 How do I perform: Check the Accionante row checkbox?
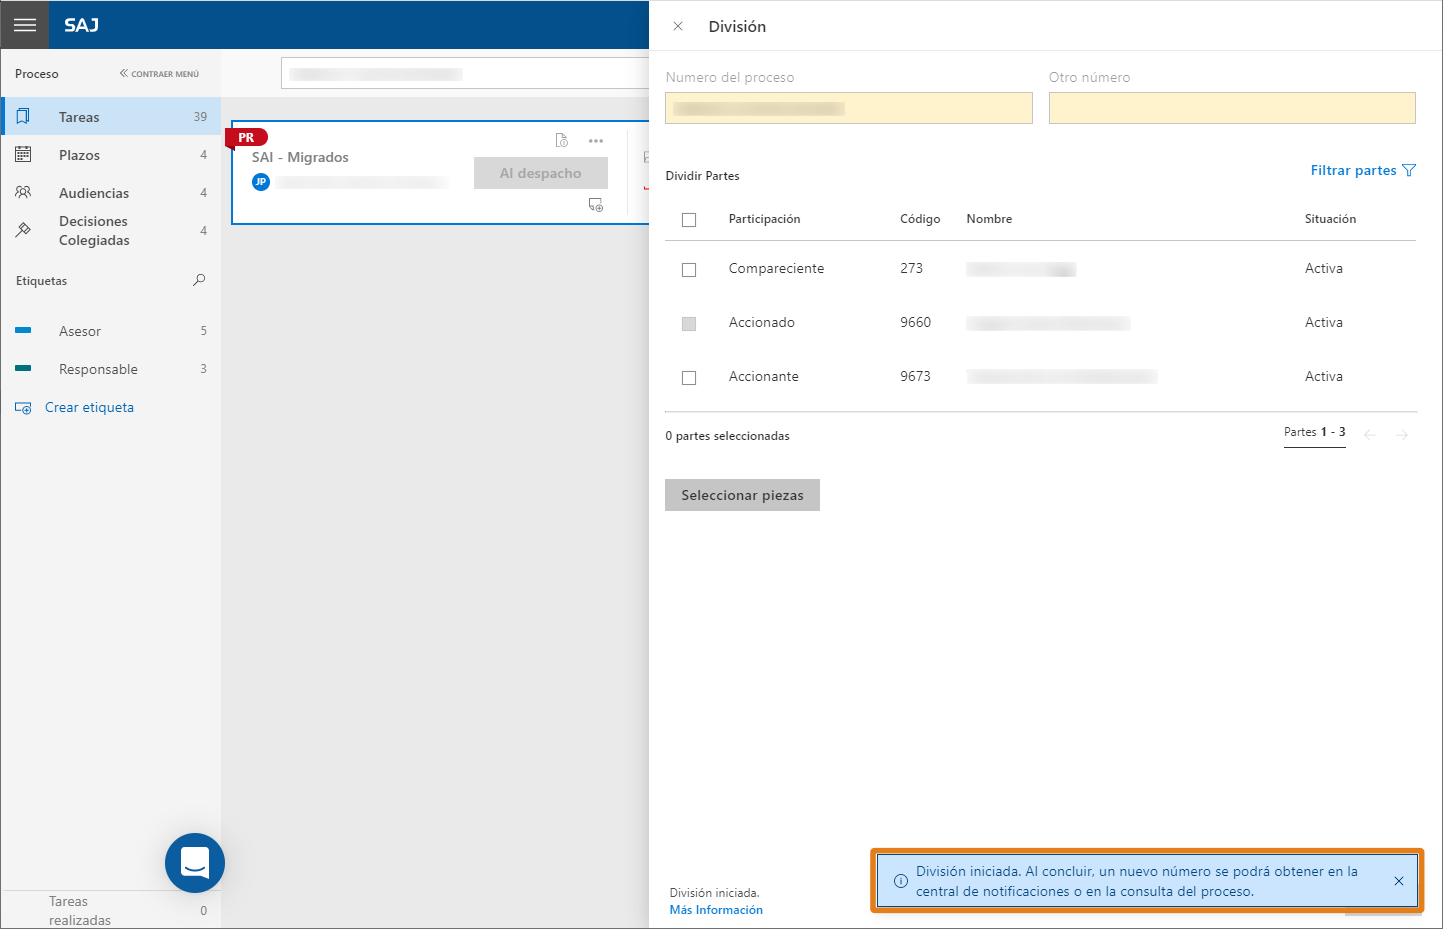tap(689, 378)
